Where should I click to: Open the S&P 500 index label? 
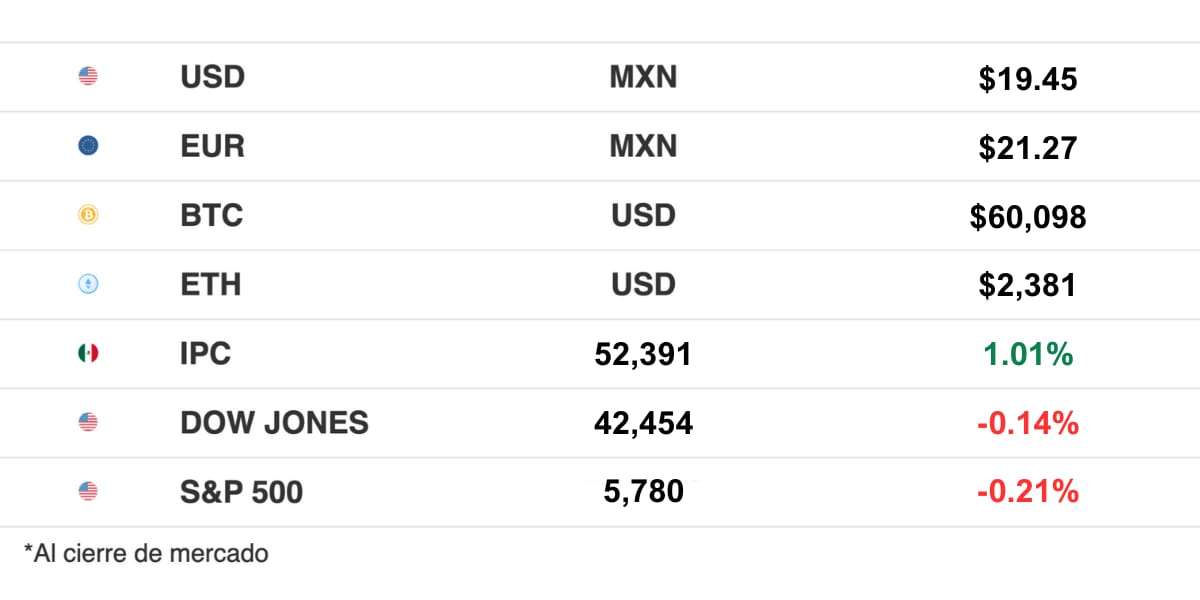coord(241,491)
